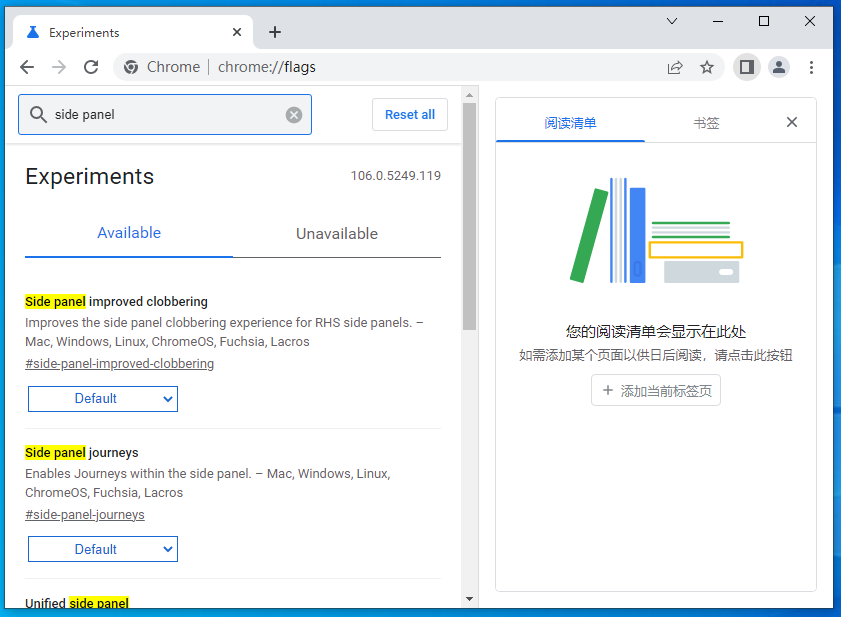Screen dimensions: 841x617
Task: Open Chrome's three-dot menu
Action: pyautogui.click(x=811, y=67)
